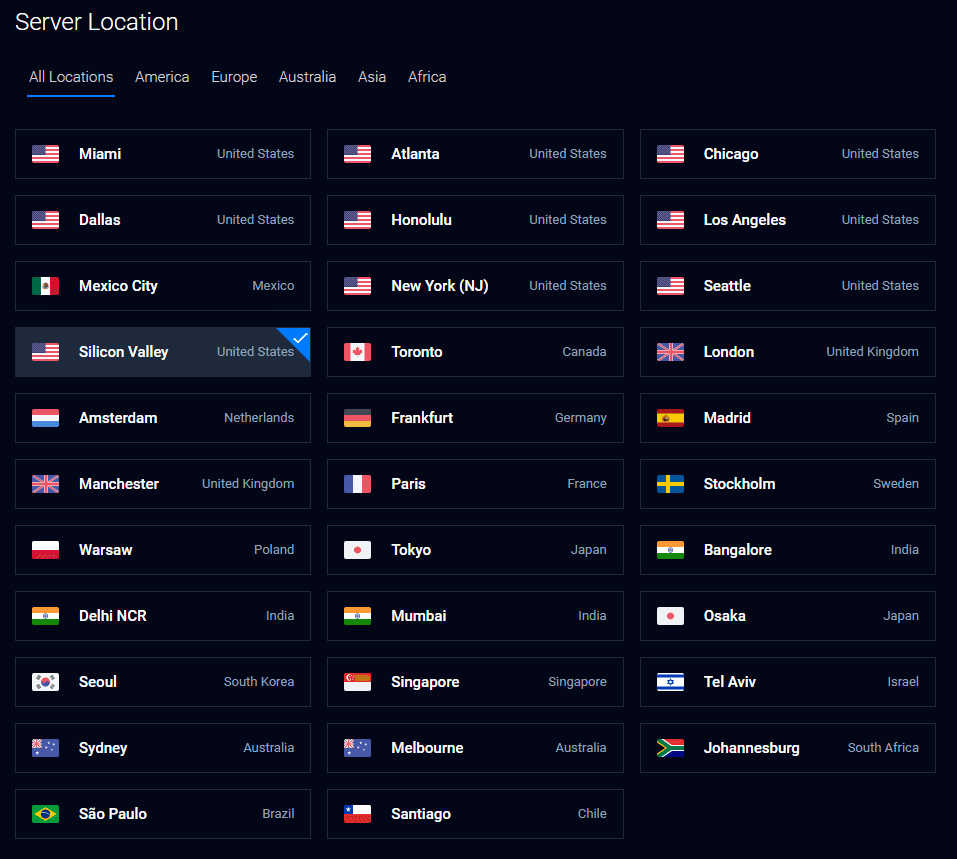The width and height of the screenshot is (957, 859).
Task: Switch to the Europe tab
Action: click(234, 77)
